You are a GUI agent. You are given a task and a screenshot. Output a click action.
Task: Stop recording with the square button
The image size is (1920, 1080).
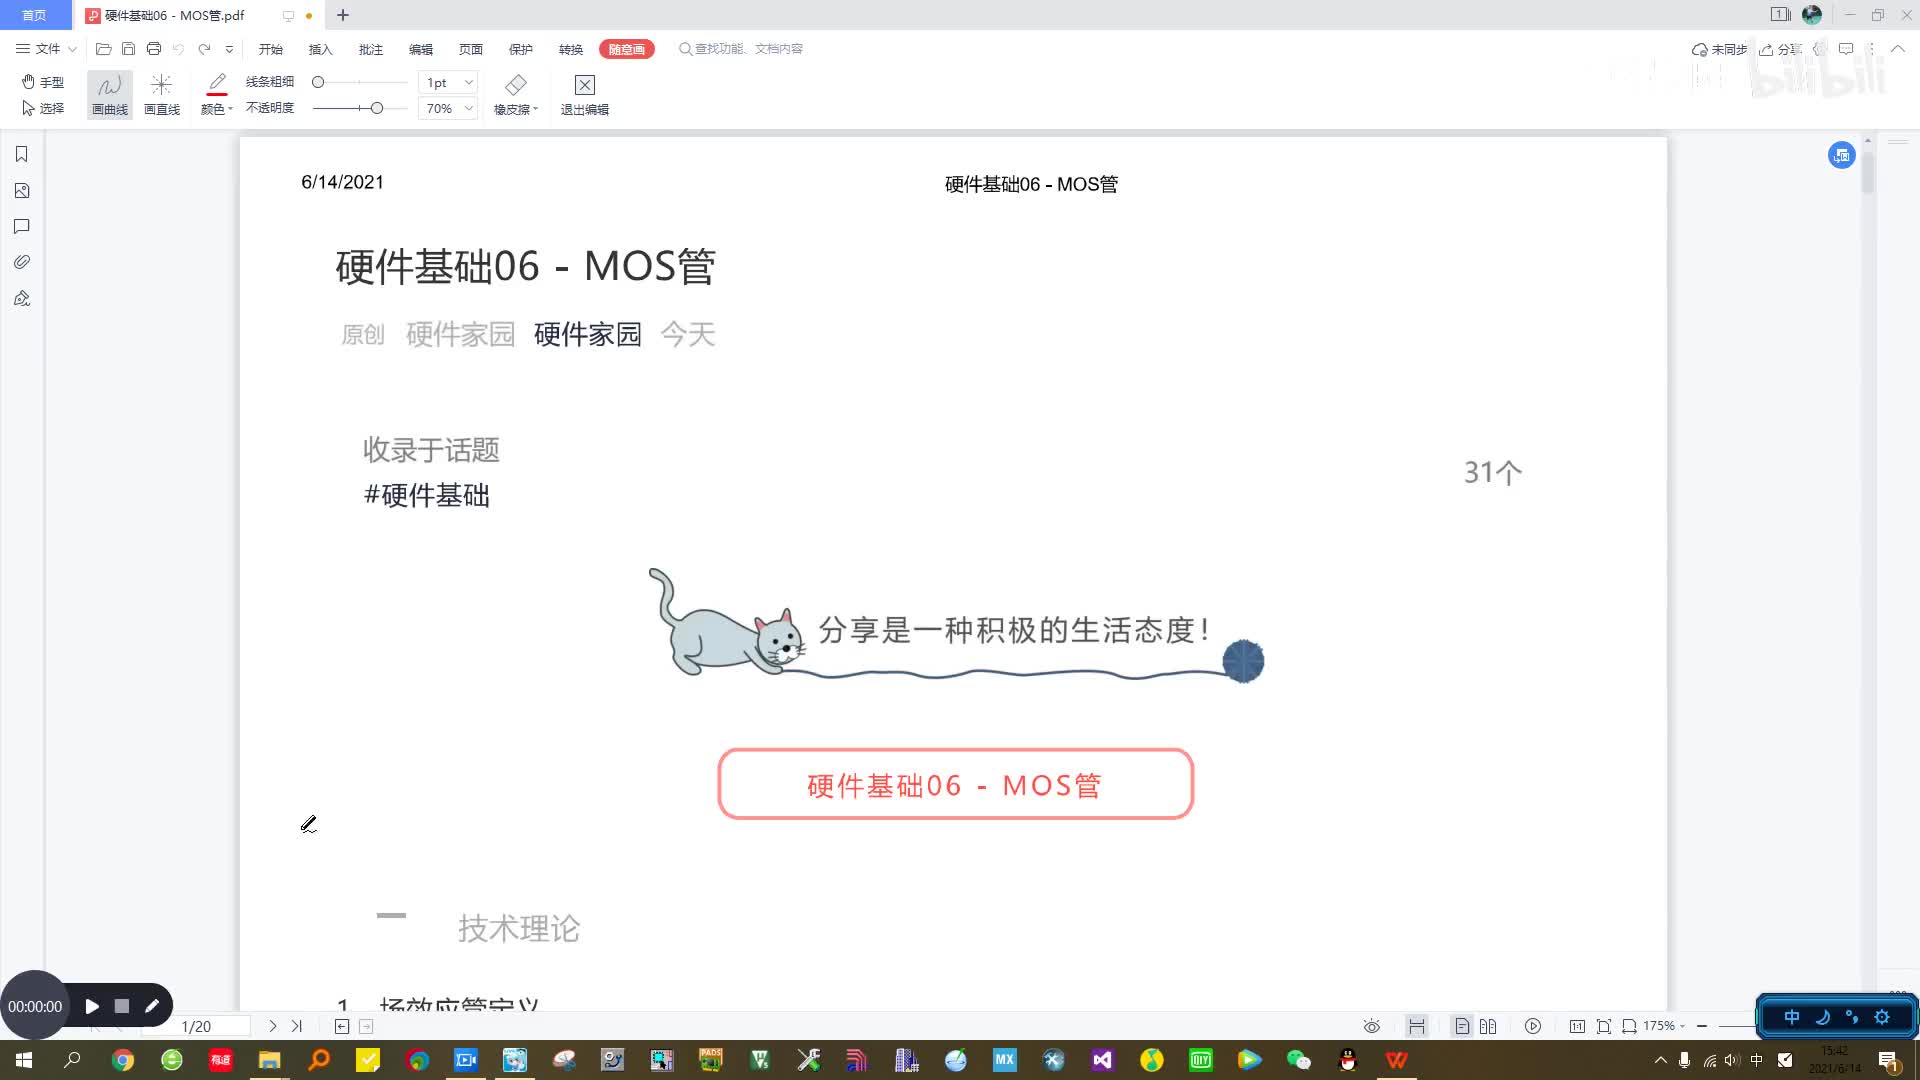pos(121,1006)
